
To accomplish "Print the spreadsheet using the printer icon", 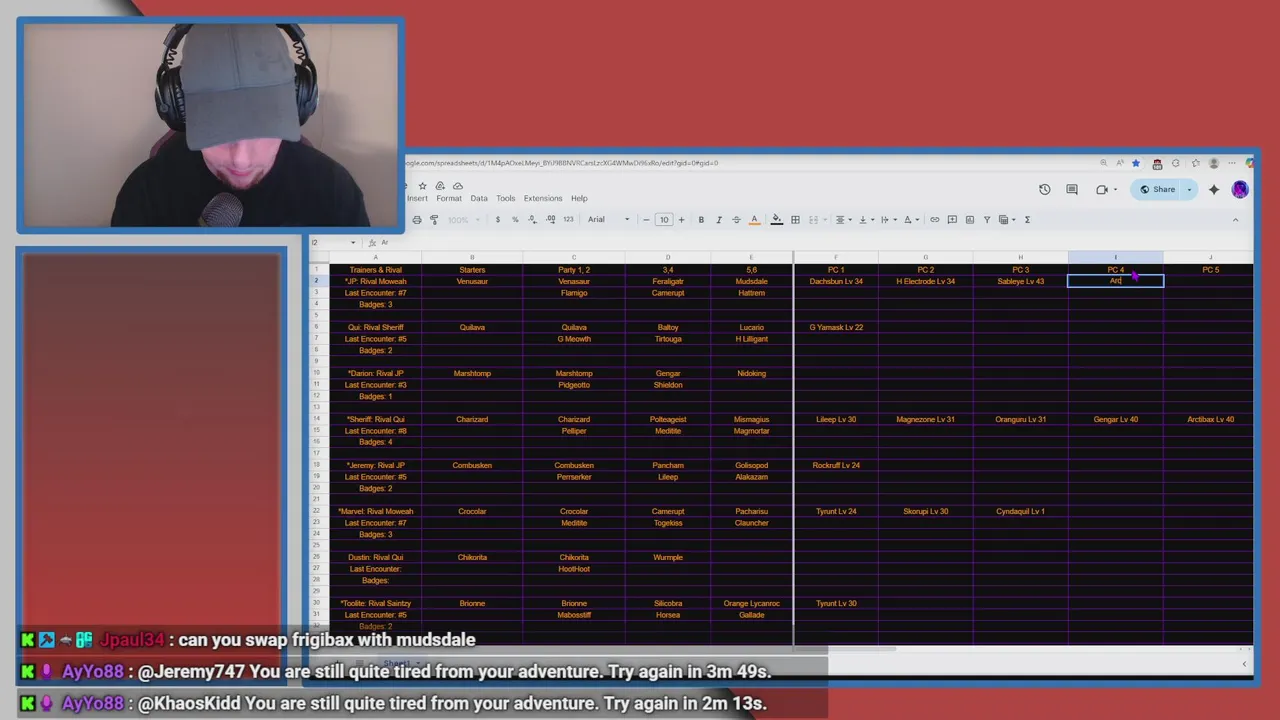I will (x=417, y=219).
